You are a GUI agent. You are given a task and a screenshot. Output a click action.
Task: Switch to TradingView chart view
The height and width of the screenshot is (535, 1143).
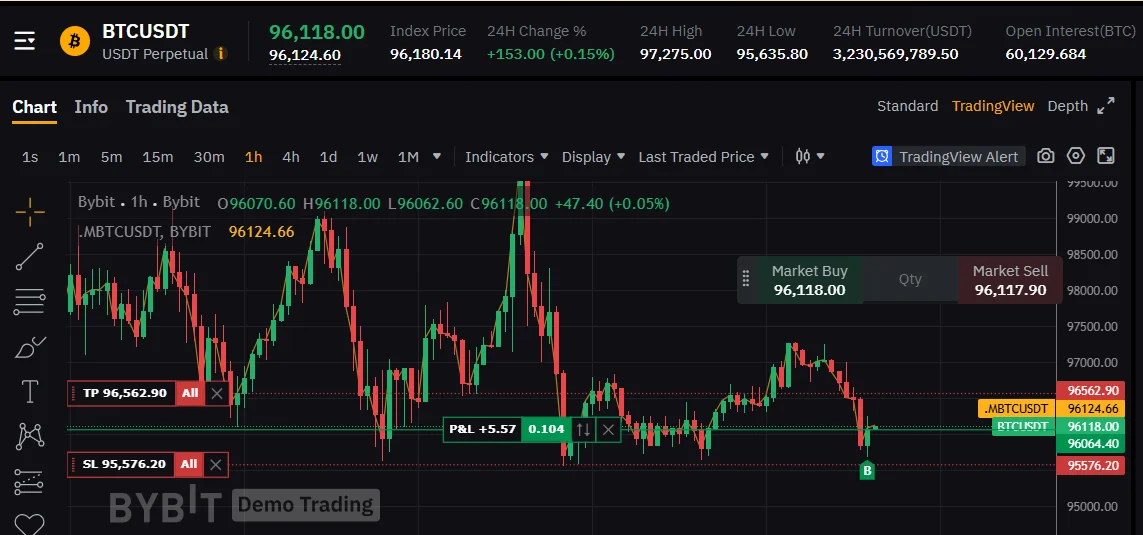point(993,106)
